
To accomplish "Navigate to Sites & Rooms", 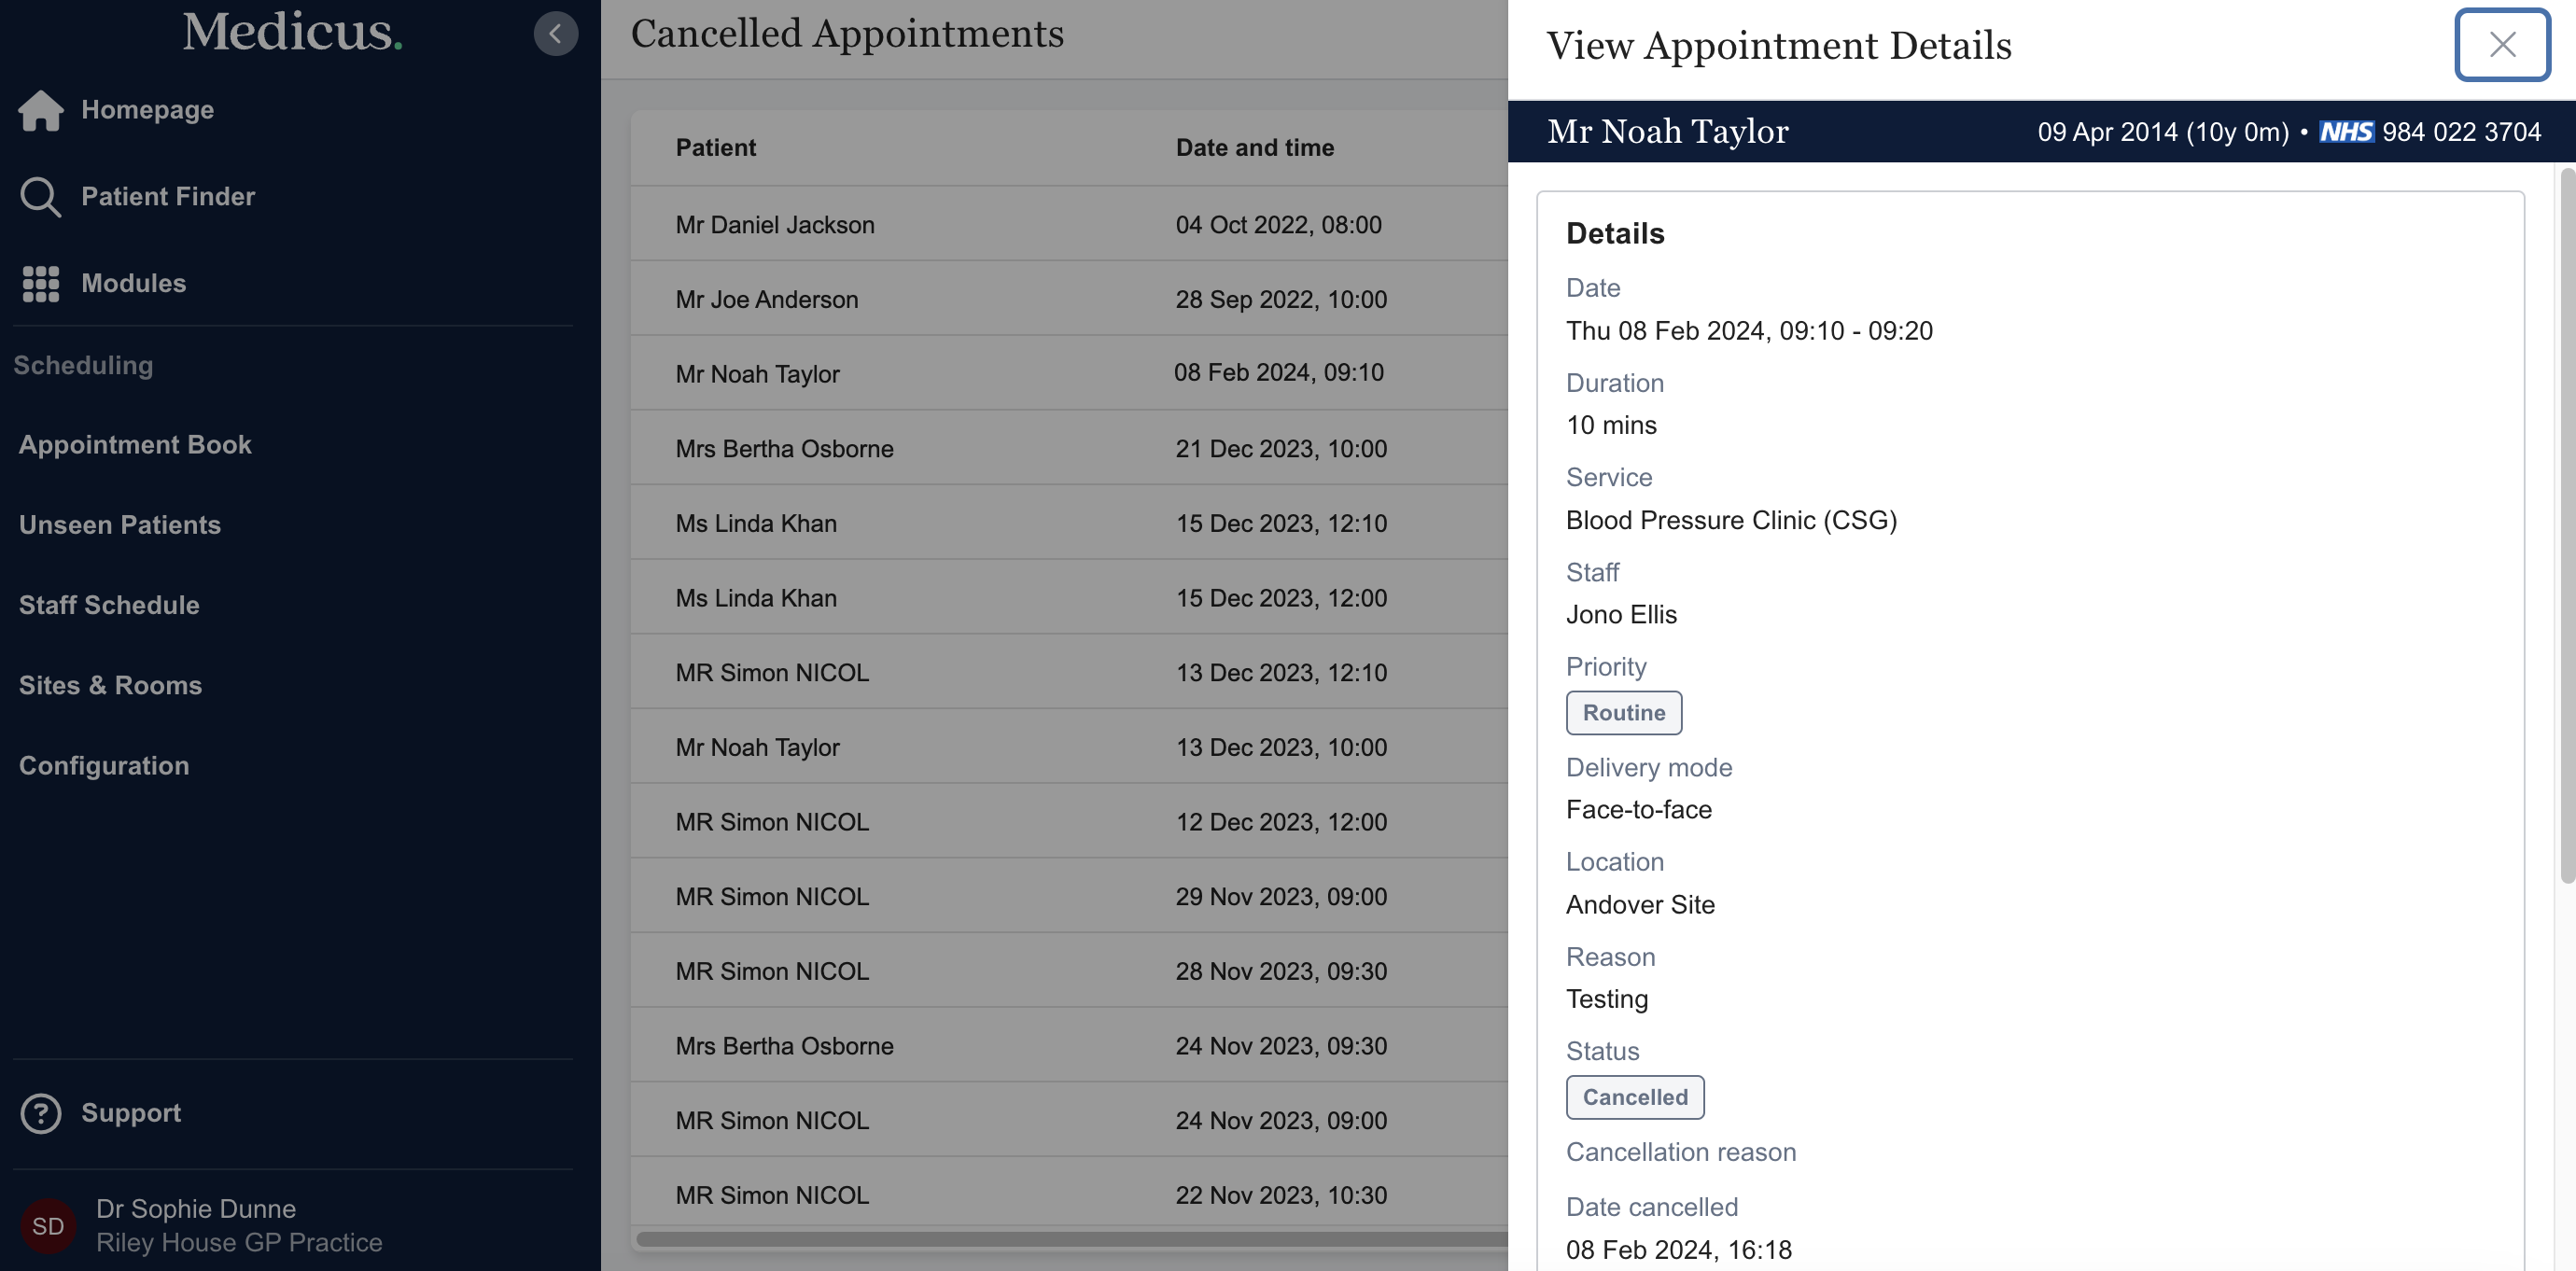I will [110, 685].
